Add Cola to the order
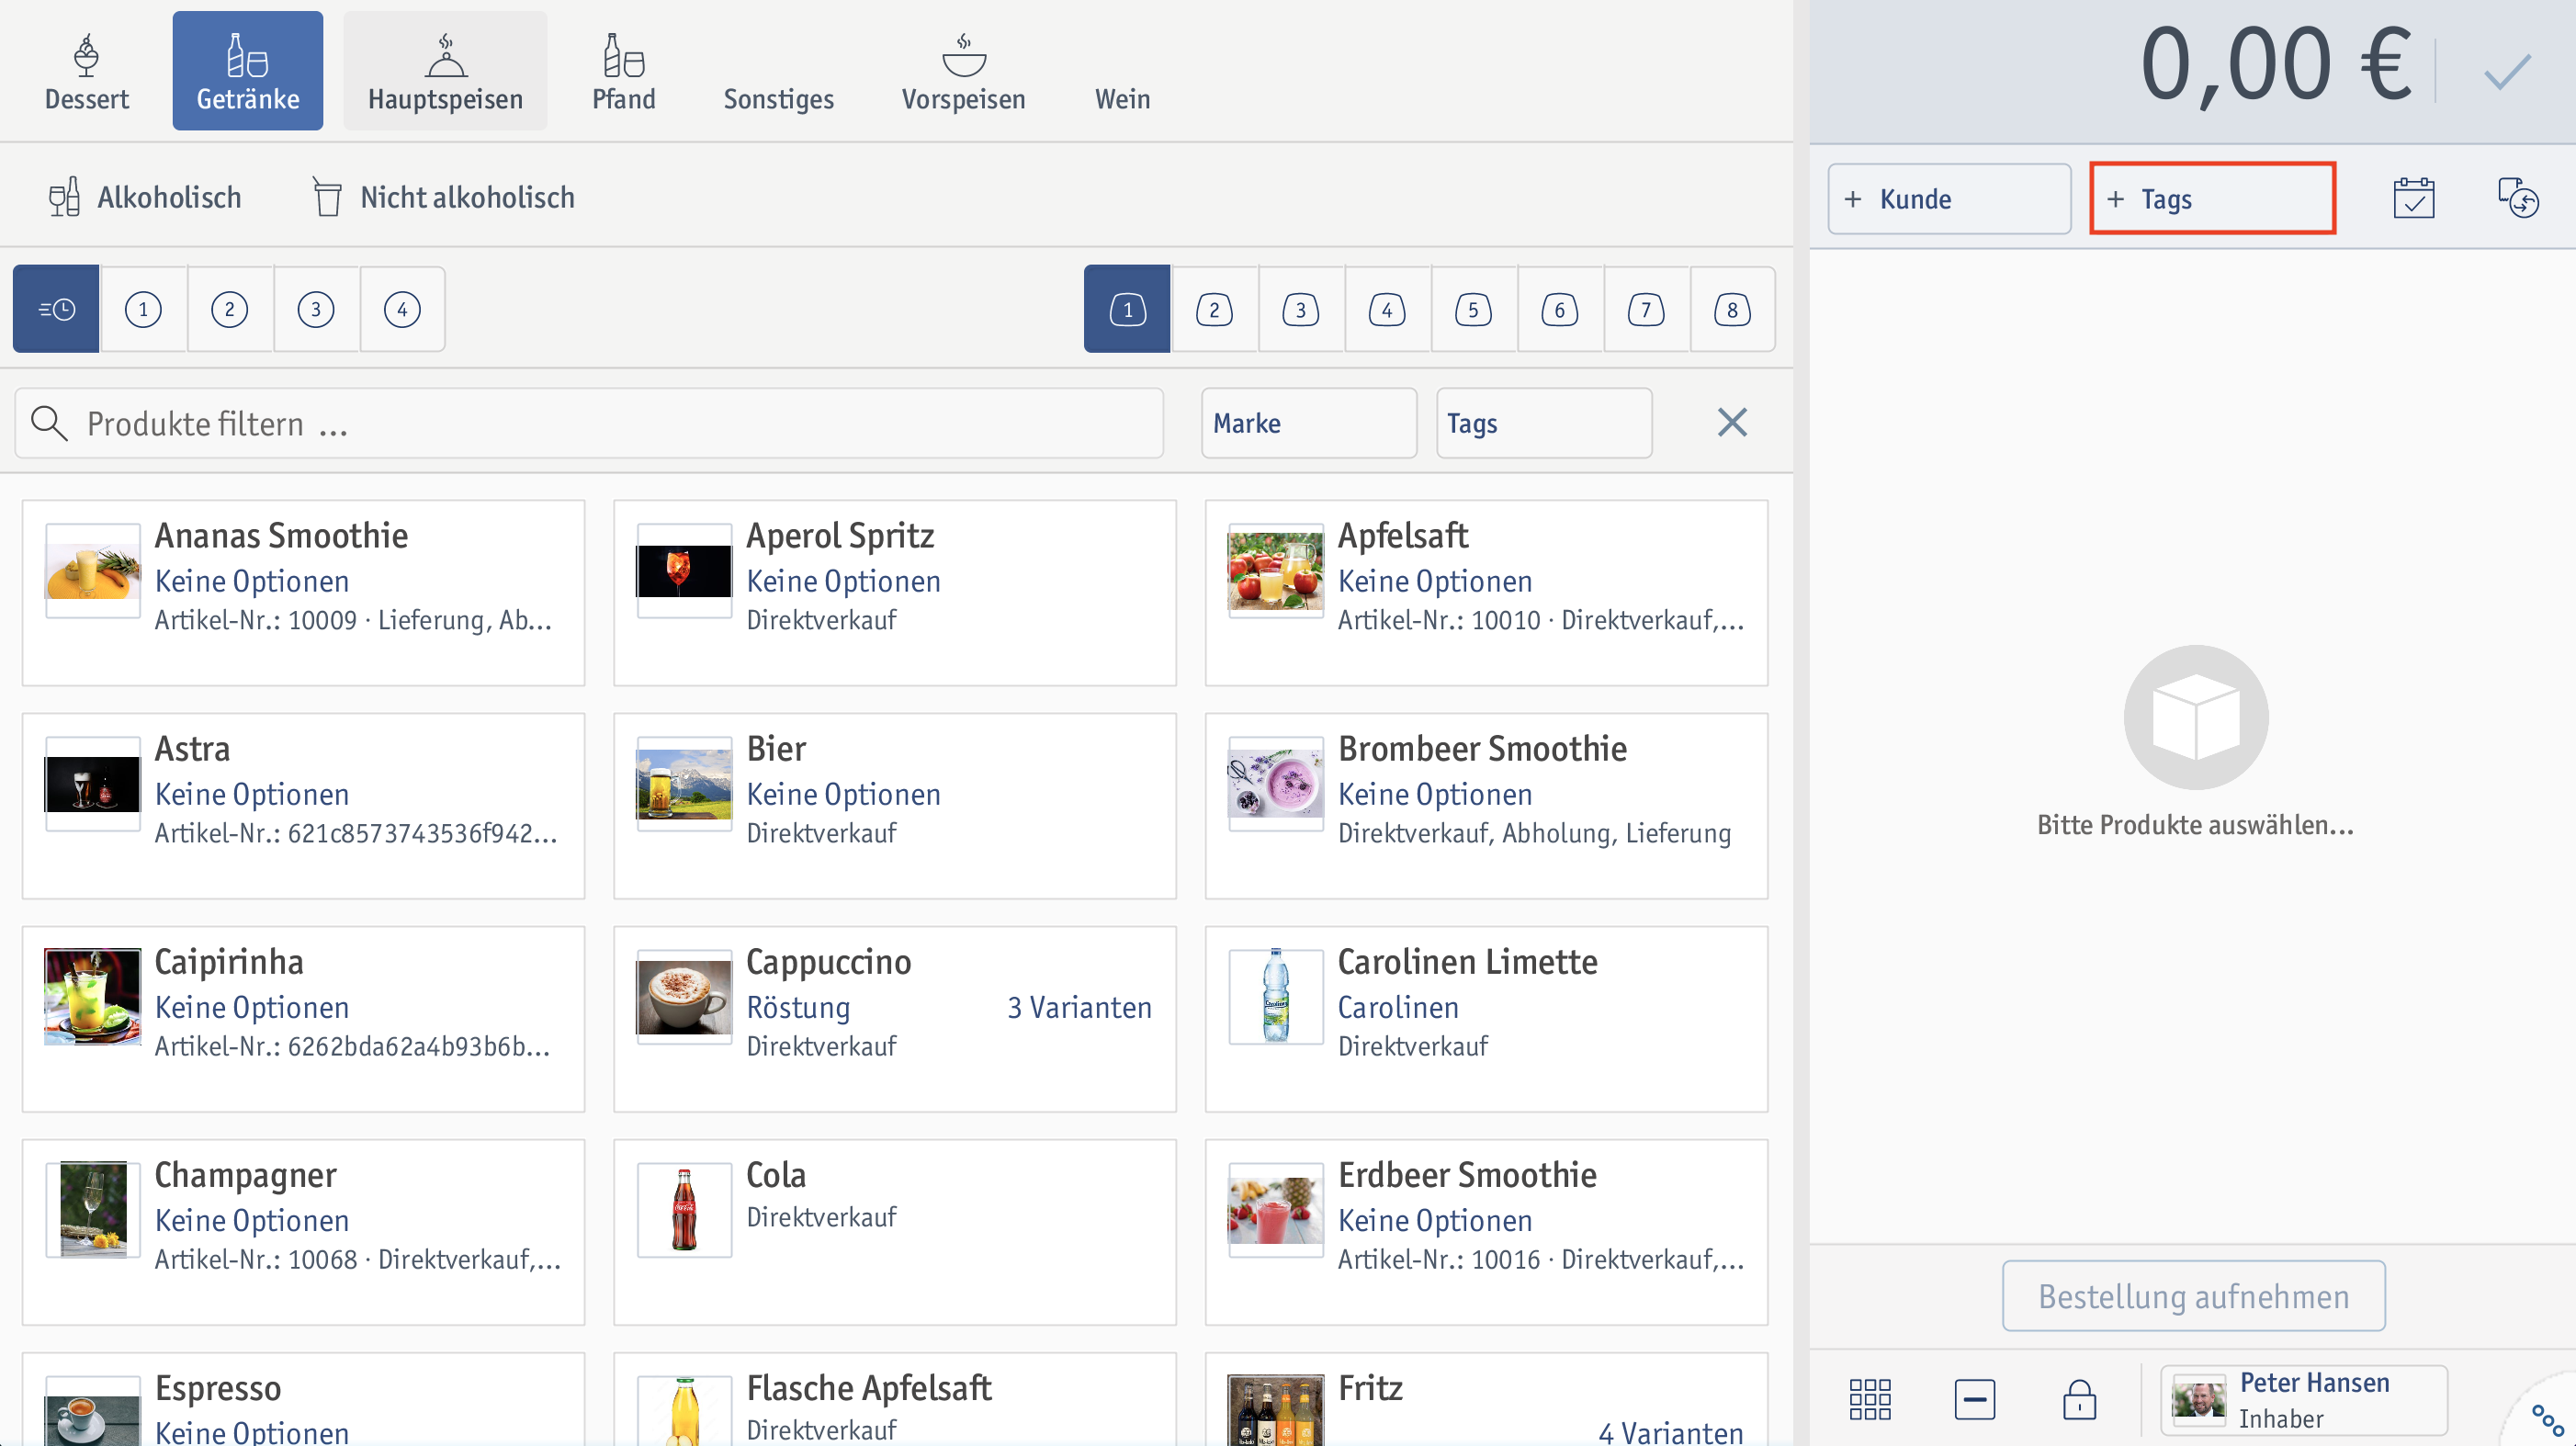 pos(894,1232)
